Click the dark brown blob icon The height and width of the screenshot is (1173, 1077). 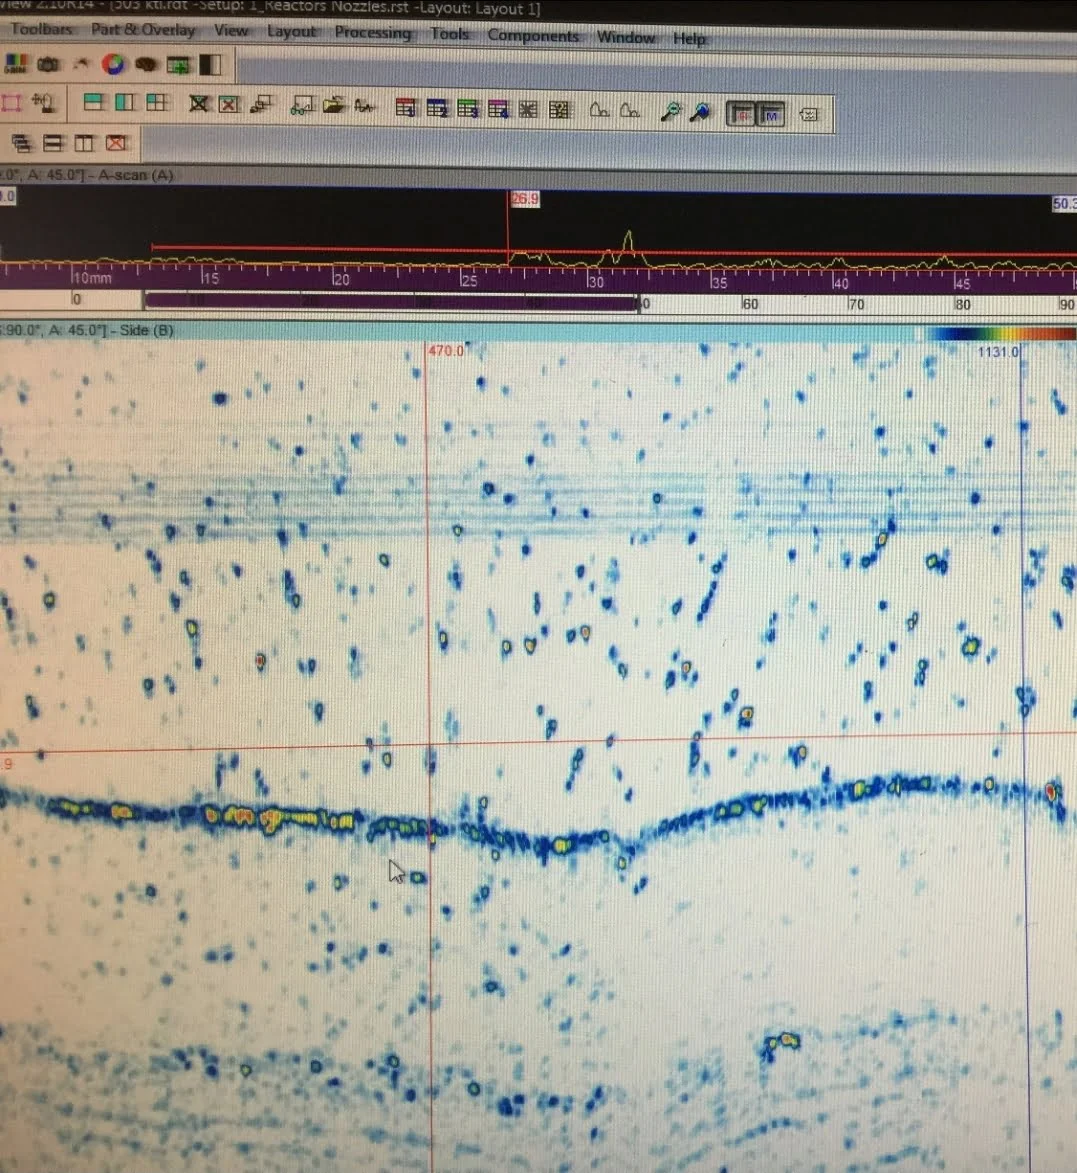146,65
